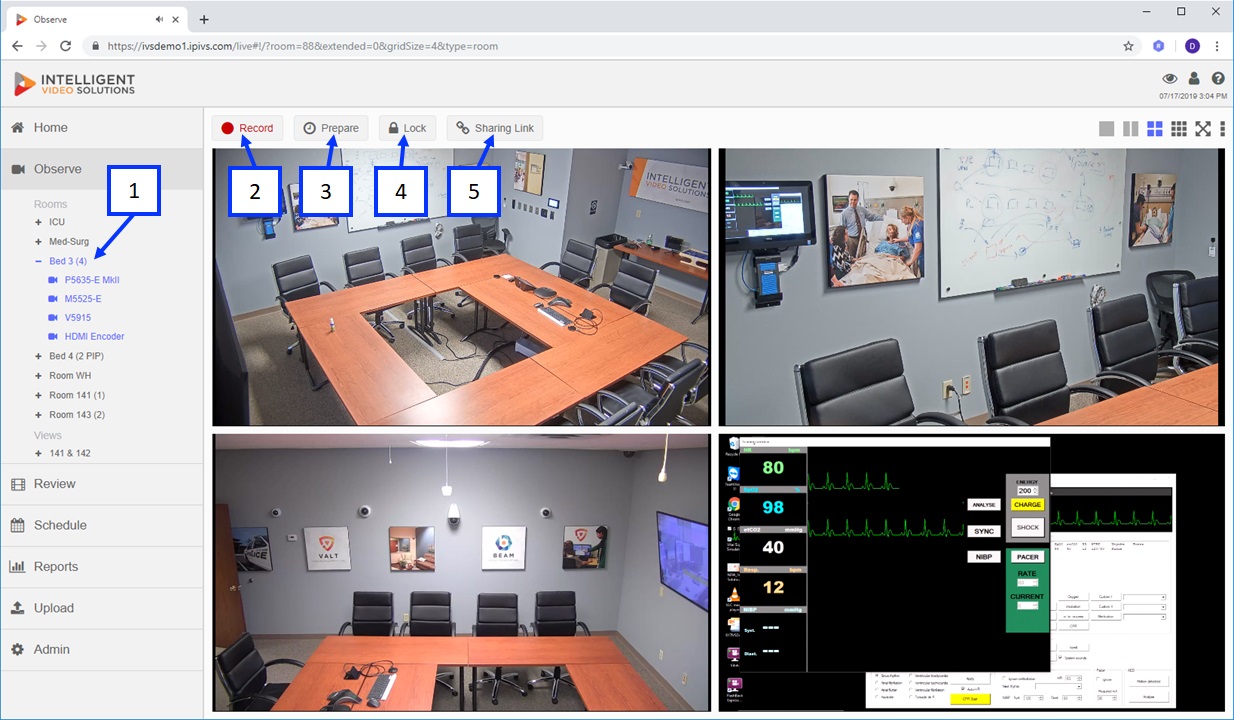Click the 07/17/2019 3:04 PM timestamp
The width and height of the screenshot is (1234, 720).
click(1192, 96)
